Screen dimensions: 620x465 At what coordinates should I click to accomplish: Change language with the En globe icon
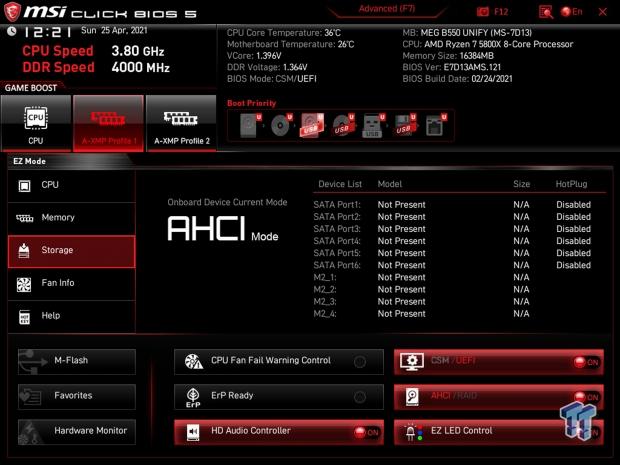[572, 12]
